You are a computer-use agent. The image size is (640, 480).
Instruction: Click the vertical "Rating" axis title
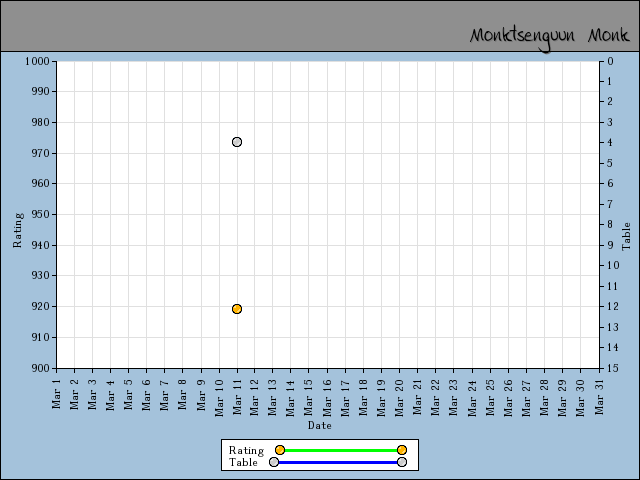point(18,230)
